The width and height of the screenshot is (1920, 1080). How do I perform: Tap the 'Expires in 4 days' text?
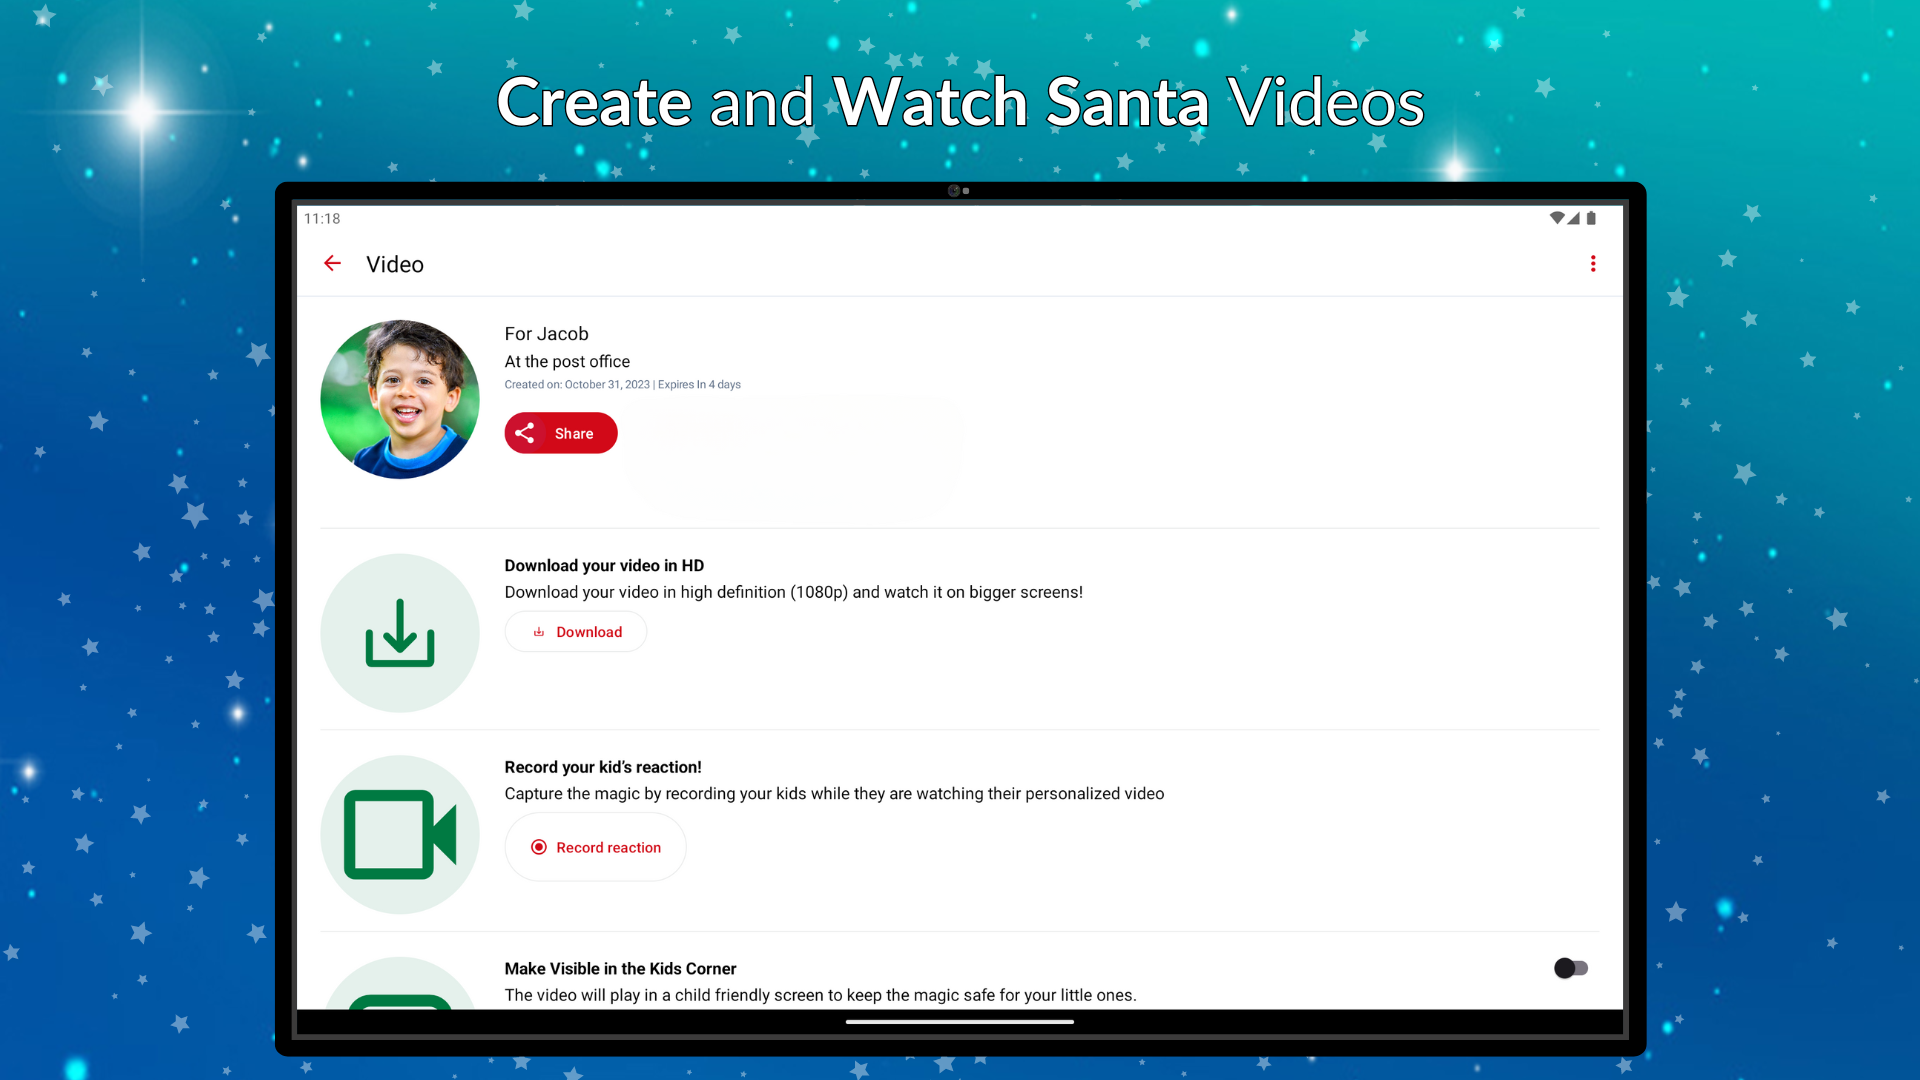pos(699,385)
